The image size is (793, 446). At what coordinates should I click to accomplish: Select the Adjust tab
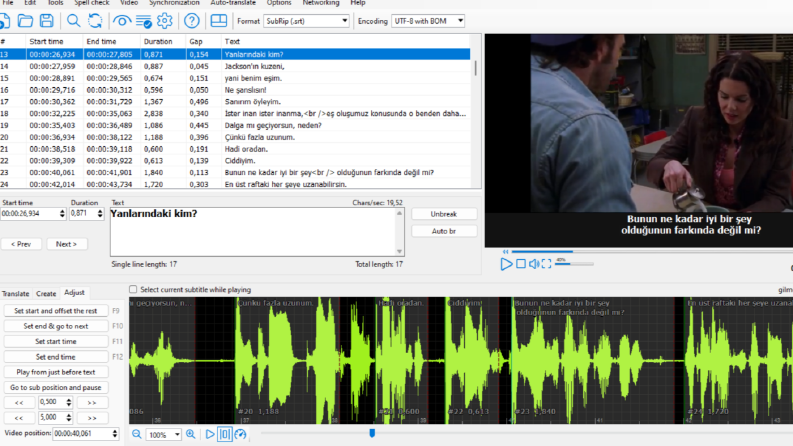74,293
